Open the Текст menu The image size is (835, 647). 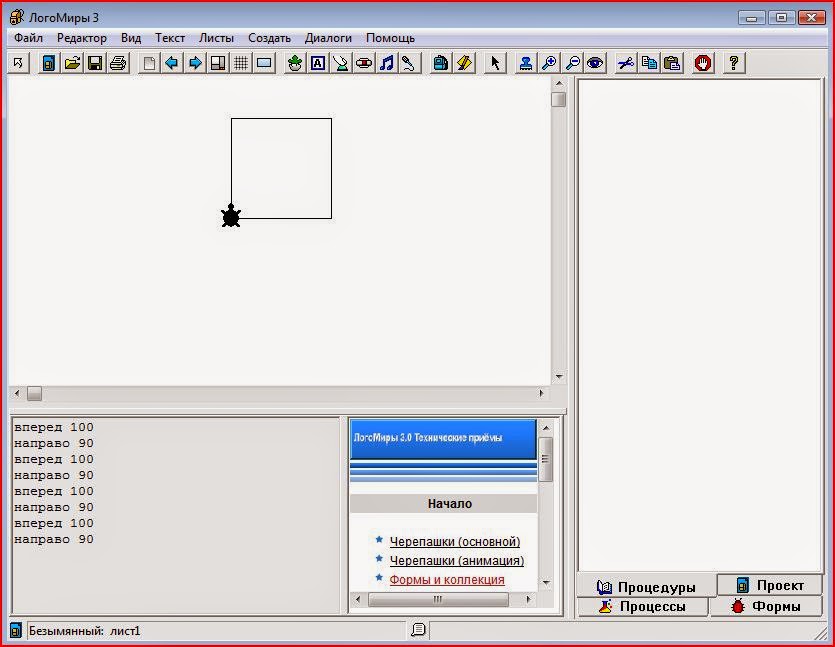(x=170, y=38)
